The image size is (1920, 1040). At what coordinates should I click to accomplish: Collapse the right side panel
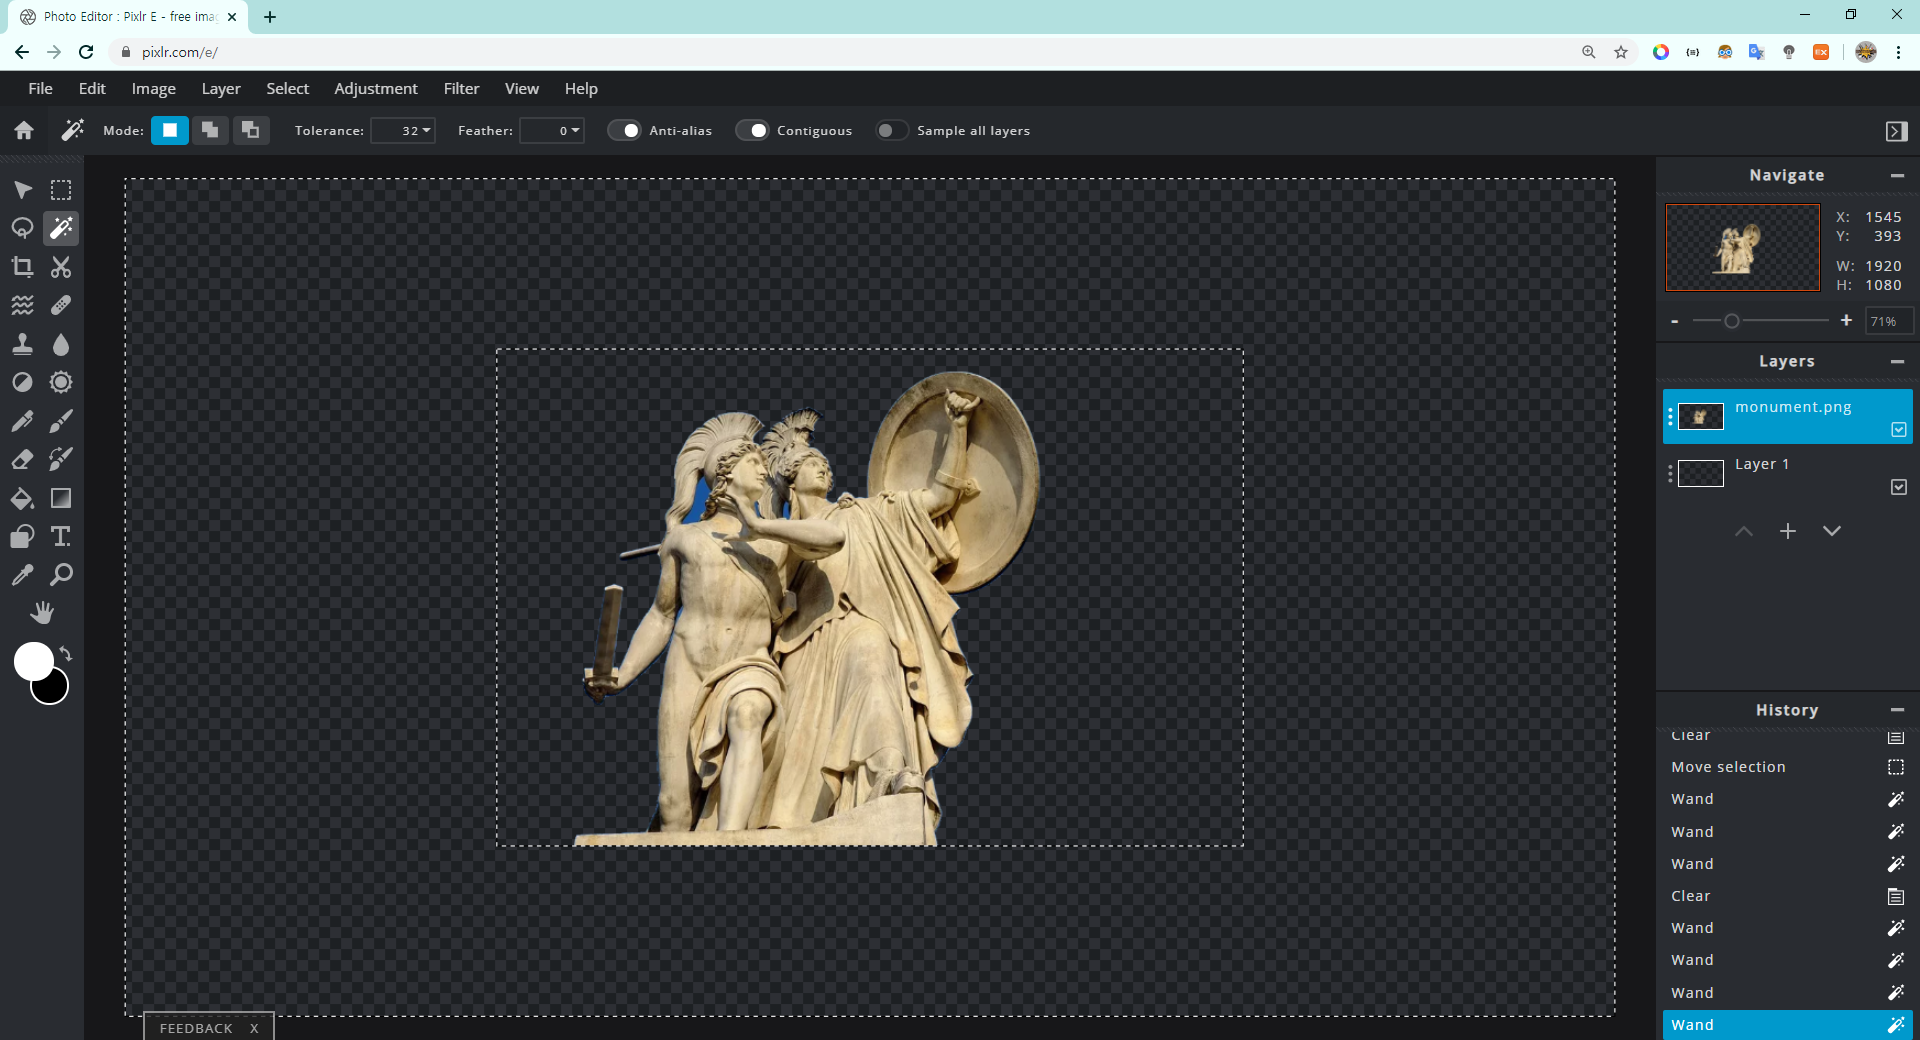1896,131
